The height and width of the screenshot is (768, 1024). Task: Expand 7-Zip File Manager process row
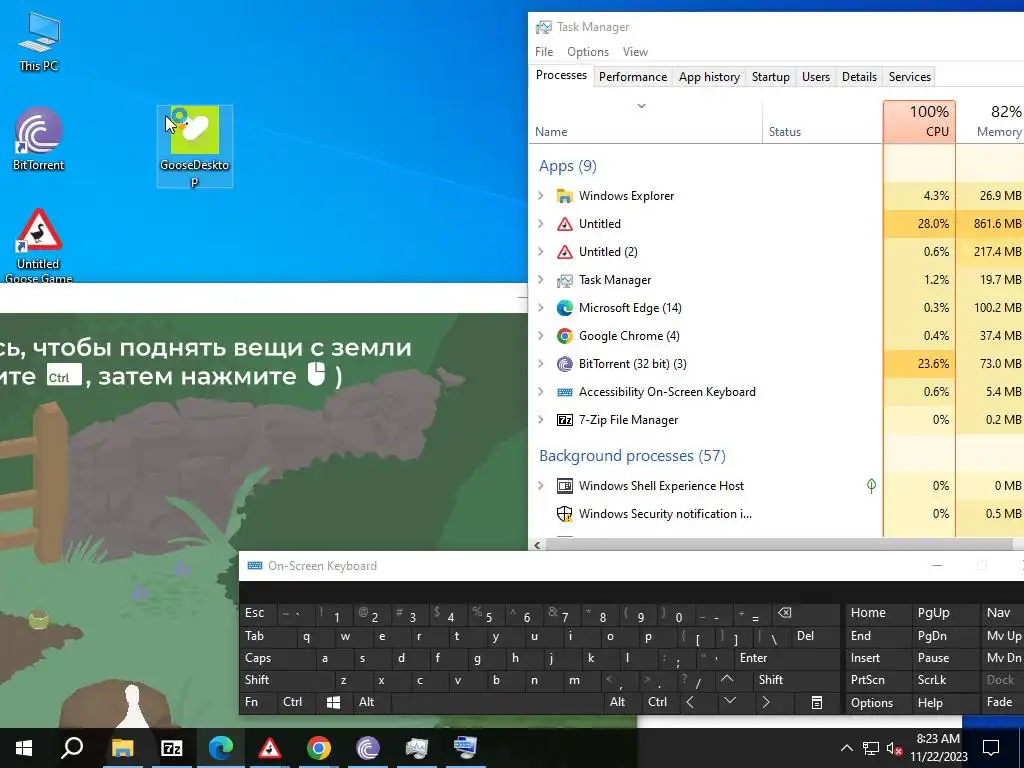541,420
